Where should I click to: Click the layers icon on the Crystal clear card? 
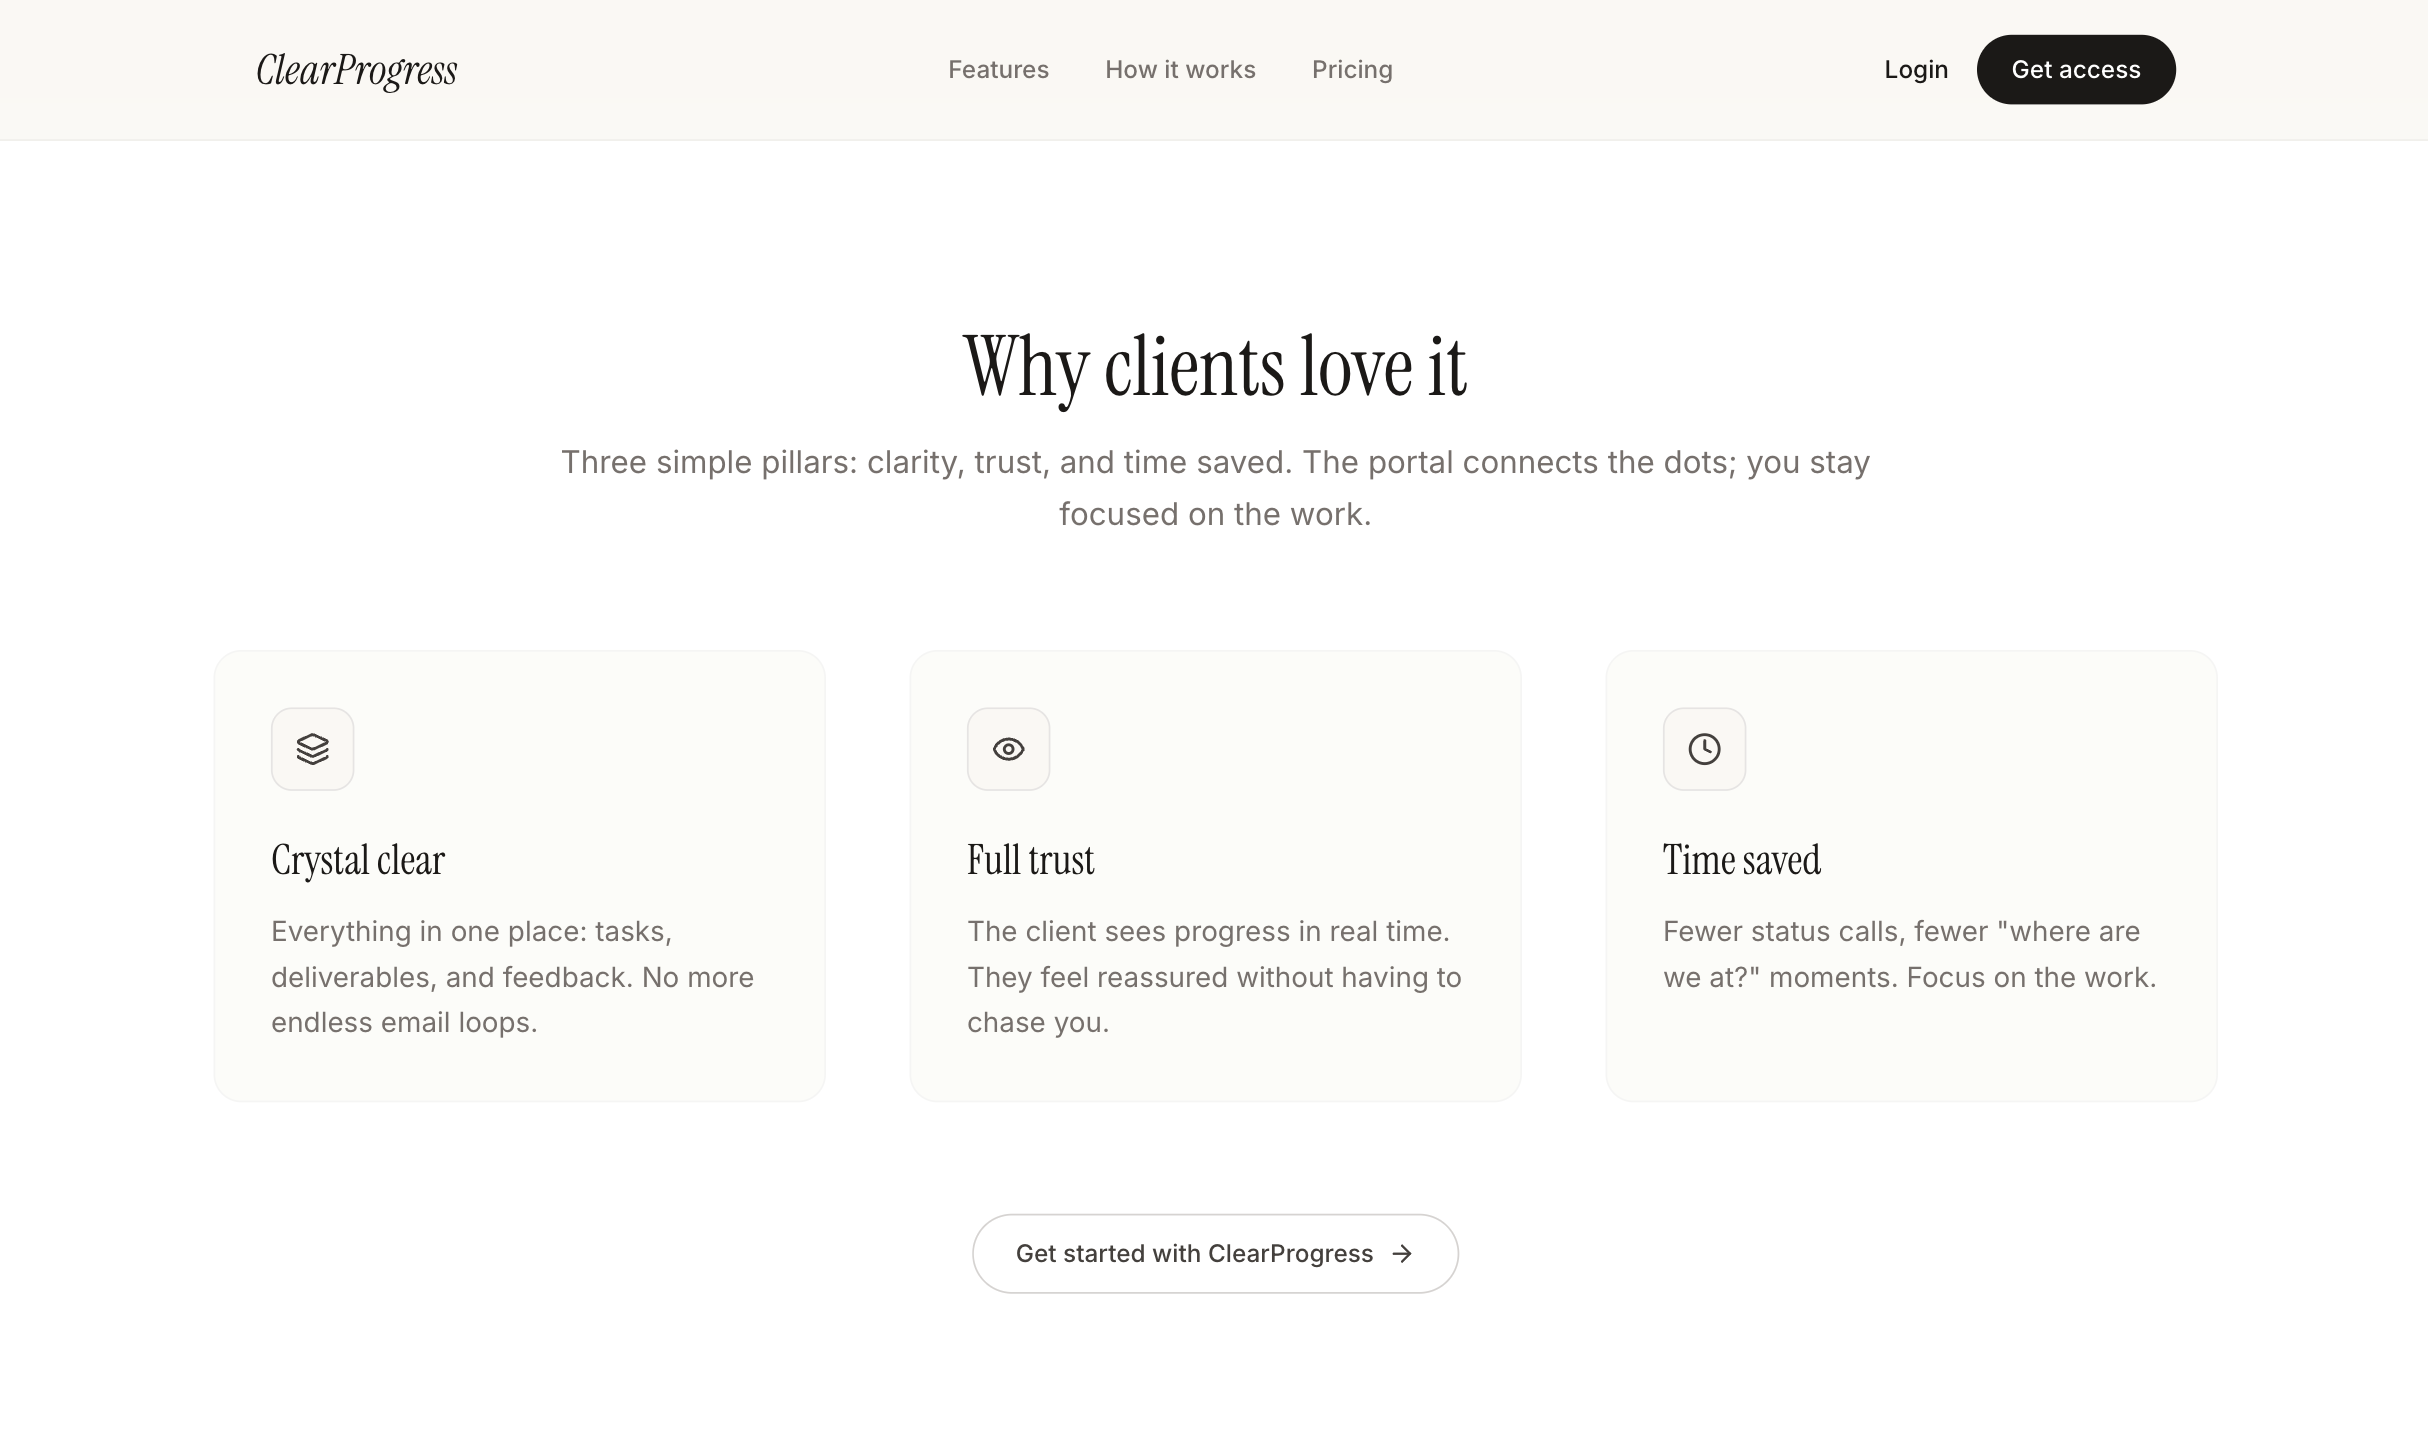coord(312,748)
